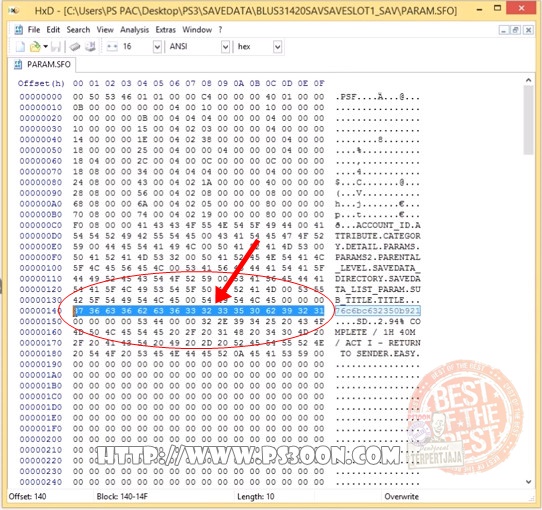Click status bar Offset: 140

pyautogui.click(x=27, y=497)
